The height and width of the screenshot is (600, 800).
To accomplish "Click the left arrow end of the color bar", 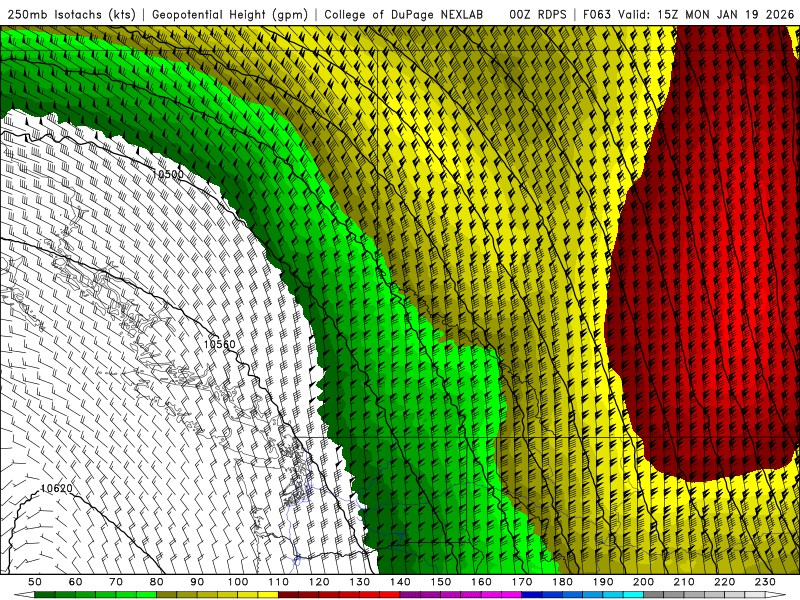I will coord(24,595).
